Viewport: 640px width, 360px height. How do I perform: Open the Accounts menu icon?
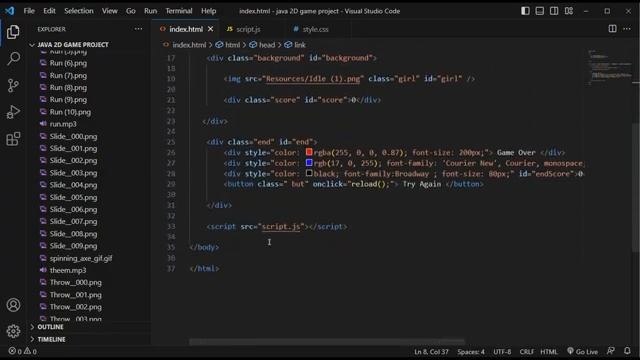click(13, 305)
